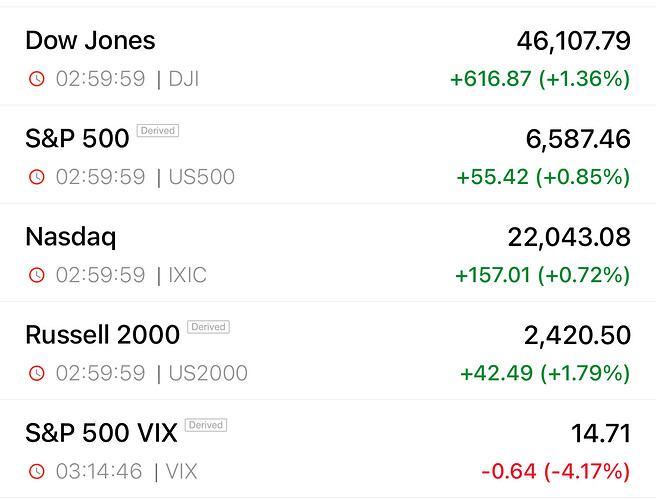Image resolution: width=656 pixels, height=500 pixels.
Task: Click the clock icon in VIX row
Action: coord(37,471)
